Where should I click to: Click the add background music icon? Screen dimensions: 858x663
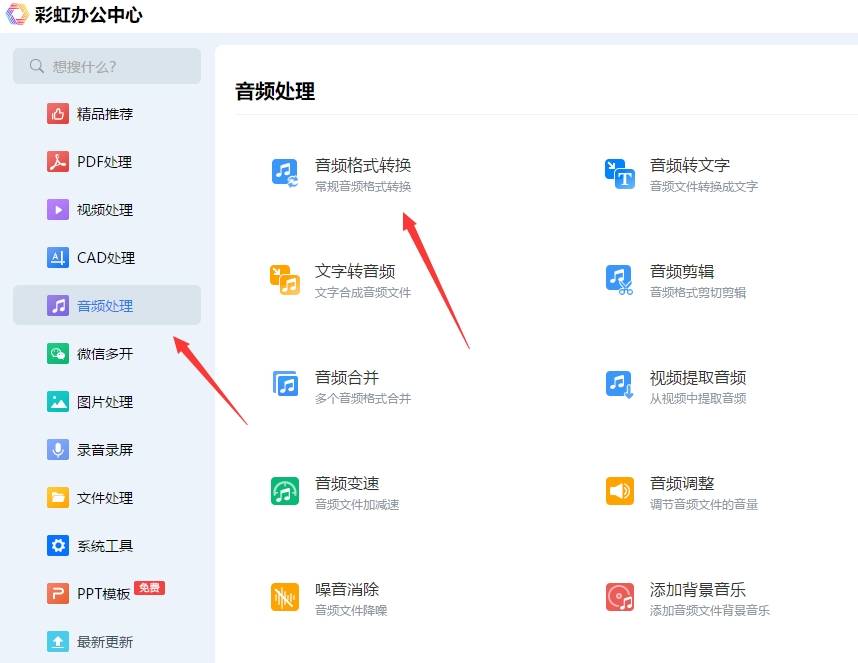pos(620,597)
